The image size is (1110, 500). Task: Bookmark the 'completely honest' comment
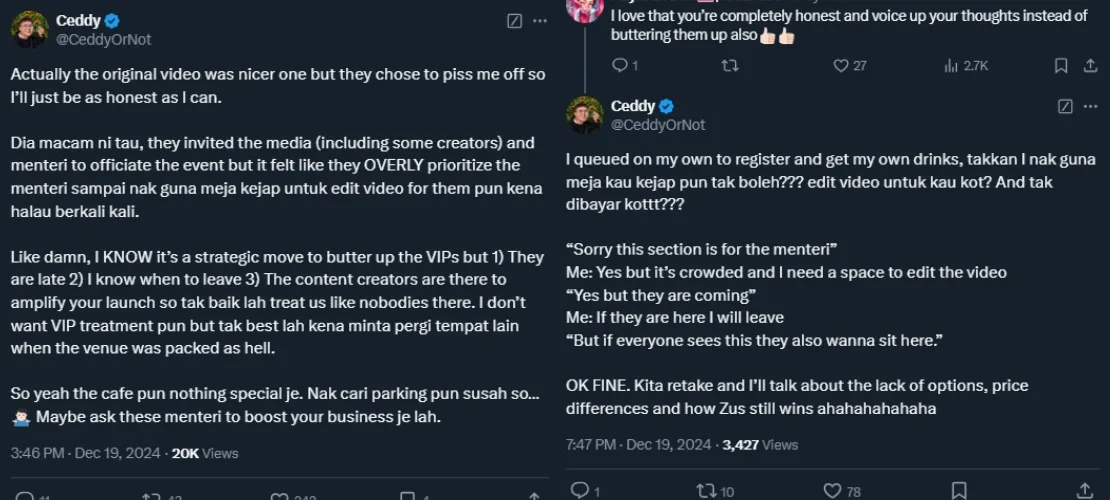(x=1061, y=66)
